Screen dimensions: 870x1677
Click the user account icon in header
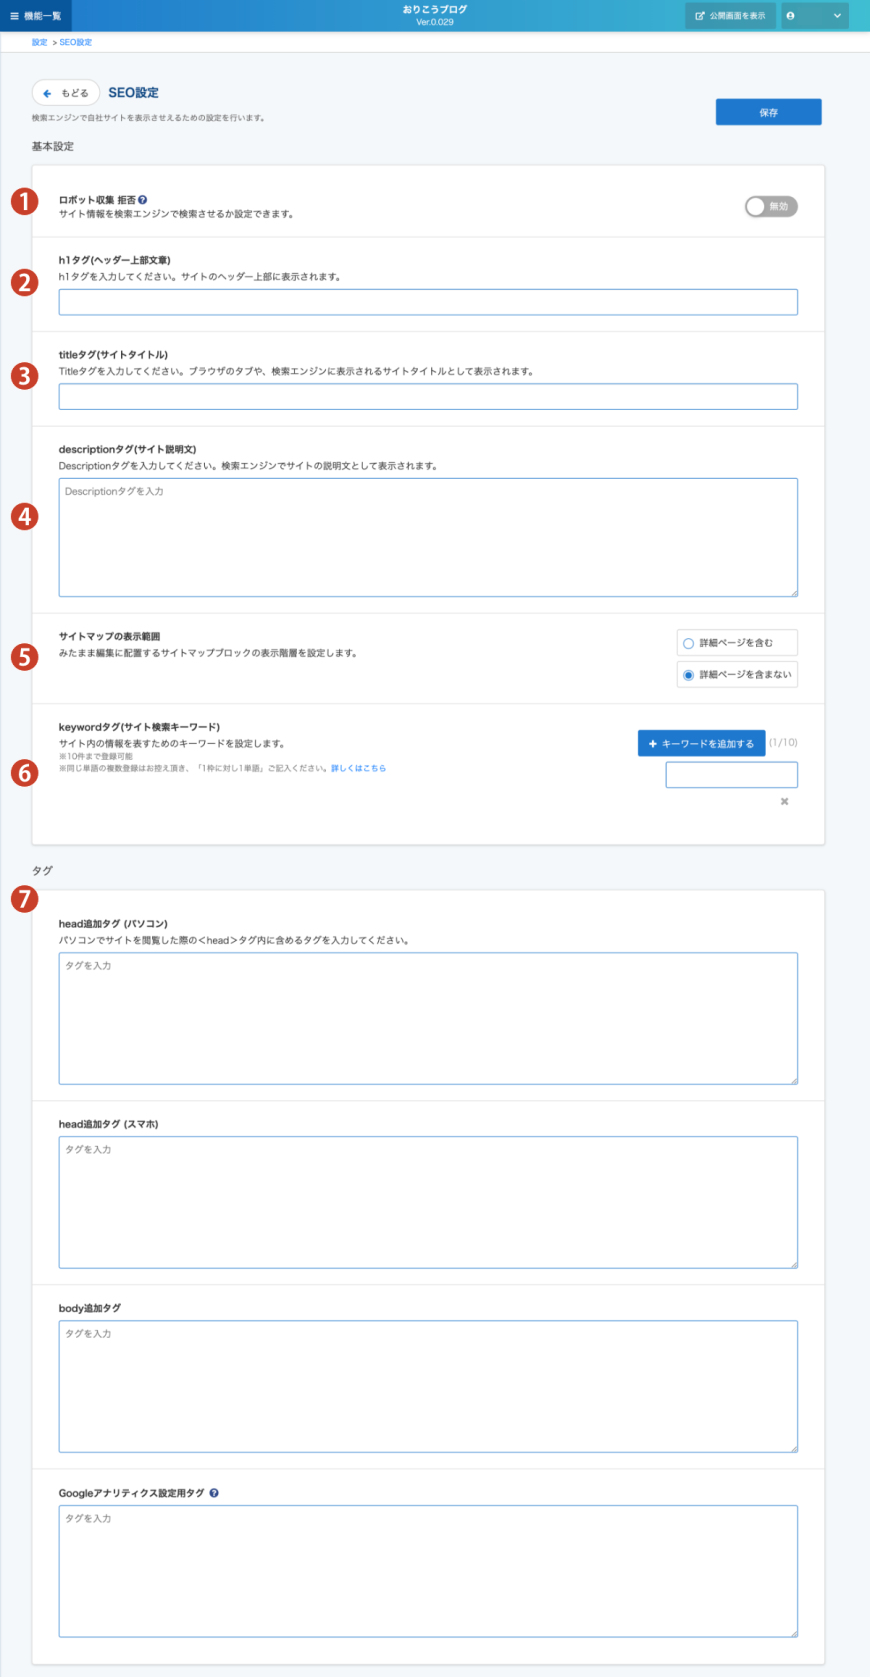coord(791,16)
